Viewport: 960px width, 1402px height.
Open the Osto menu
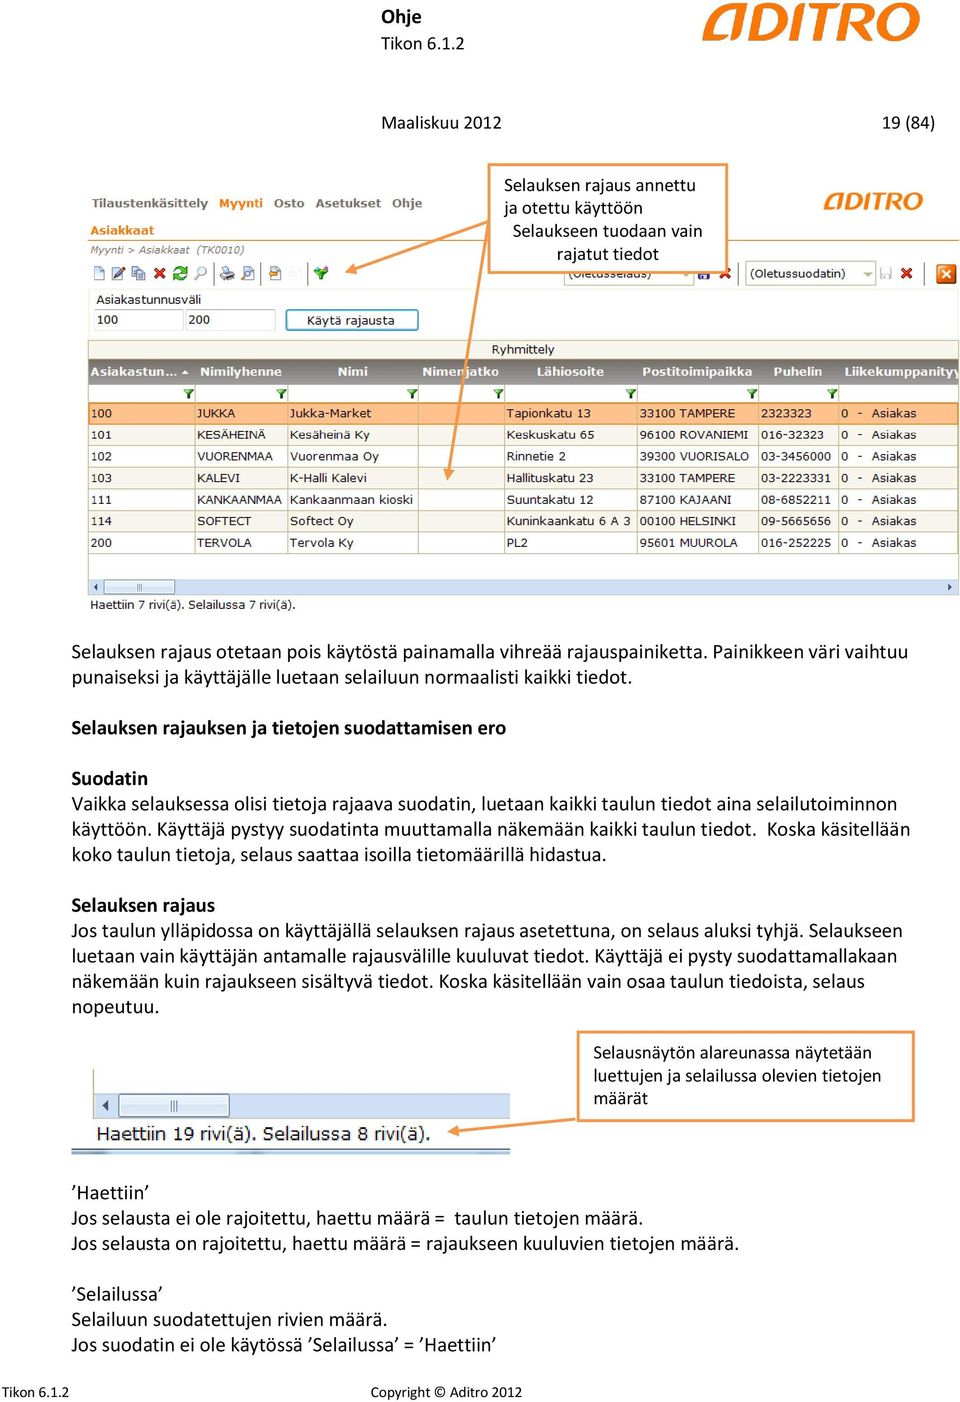coord(289,203)
